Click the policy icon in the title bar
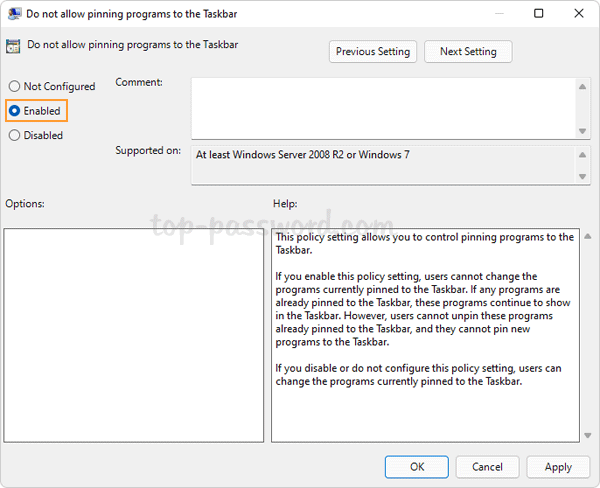The height and width of the screenshot is (488, 600). coord(14,14)
